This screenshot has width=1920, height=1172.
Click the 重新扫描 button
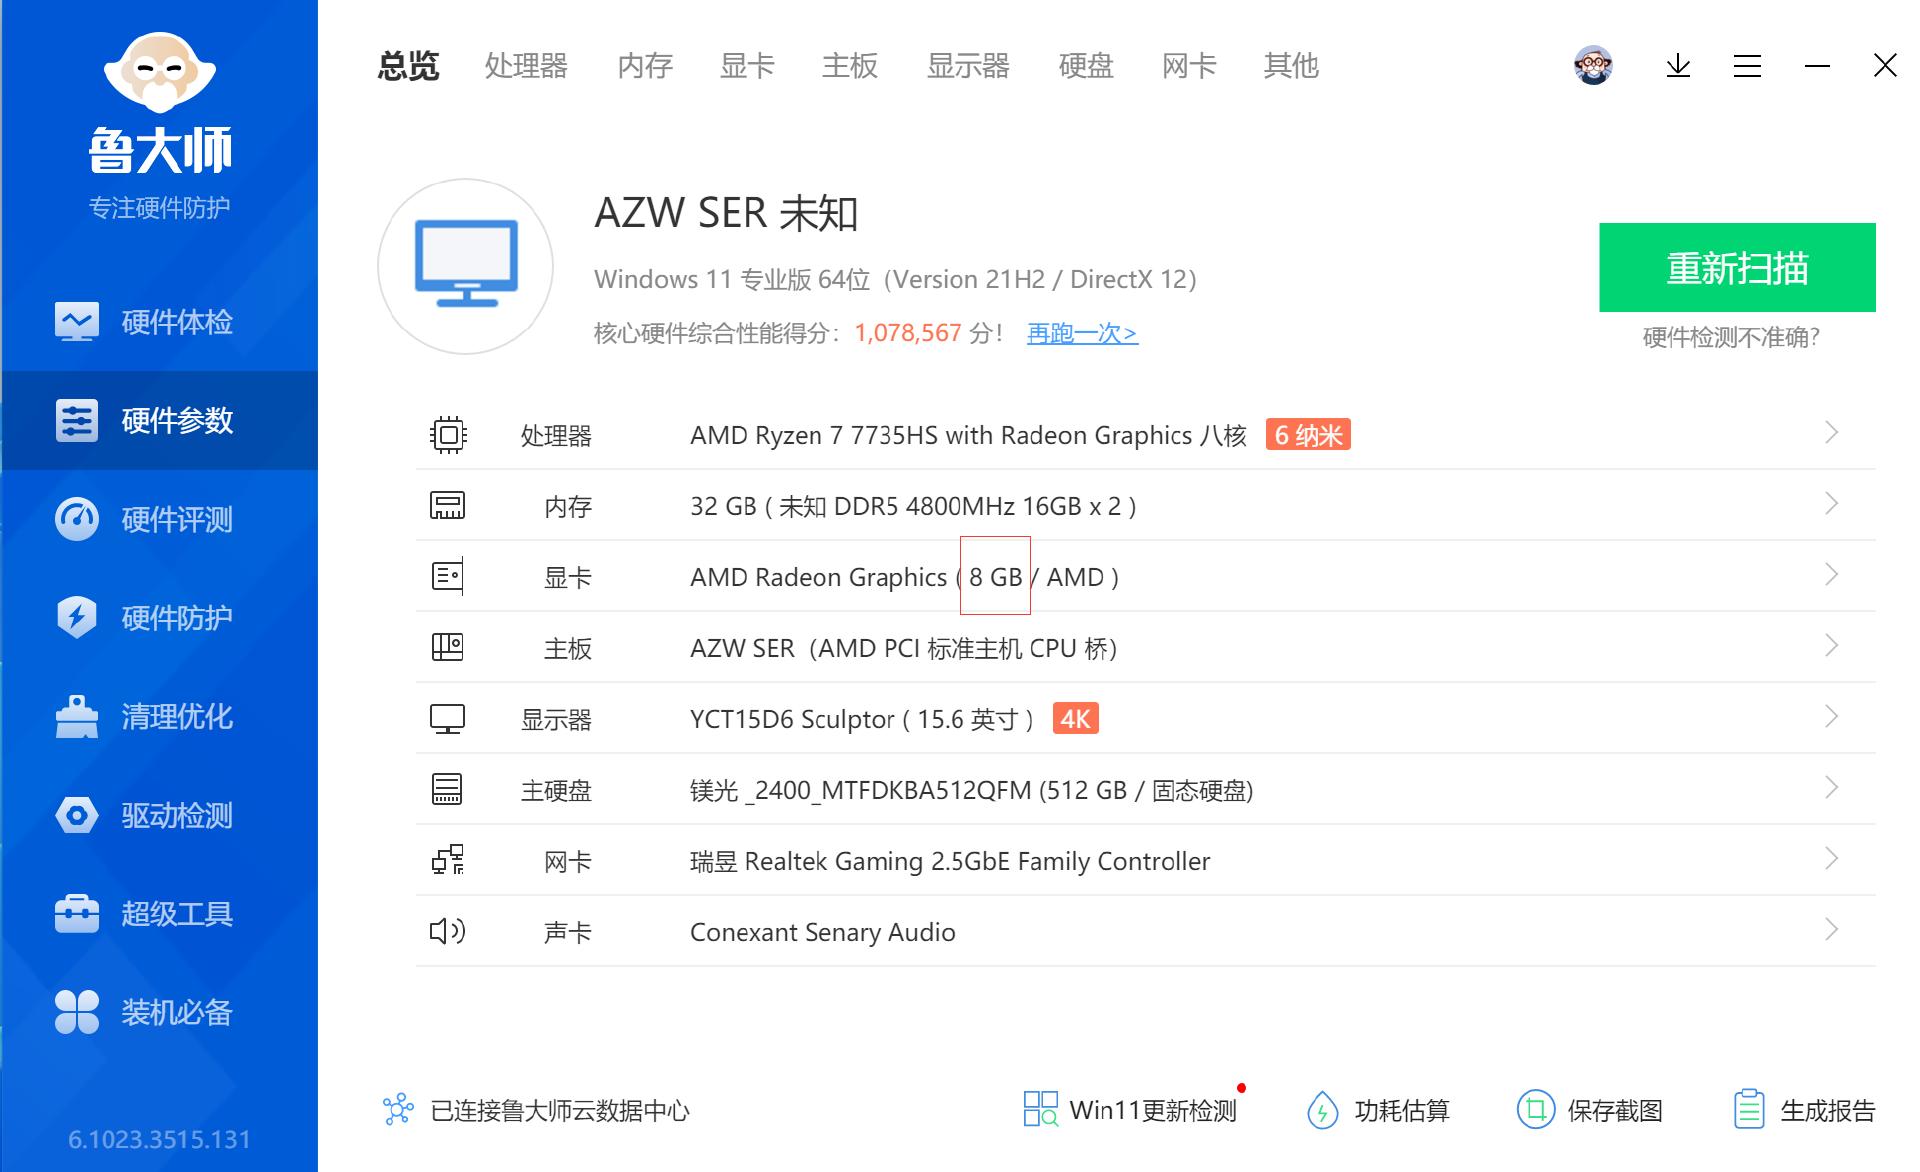[x=1739, y=266]
